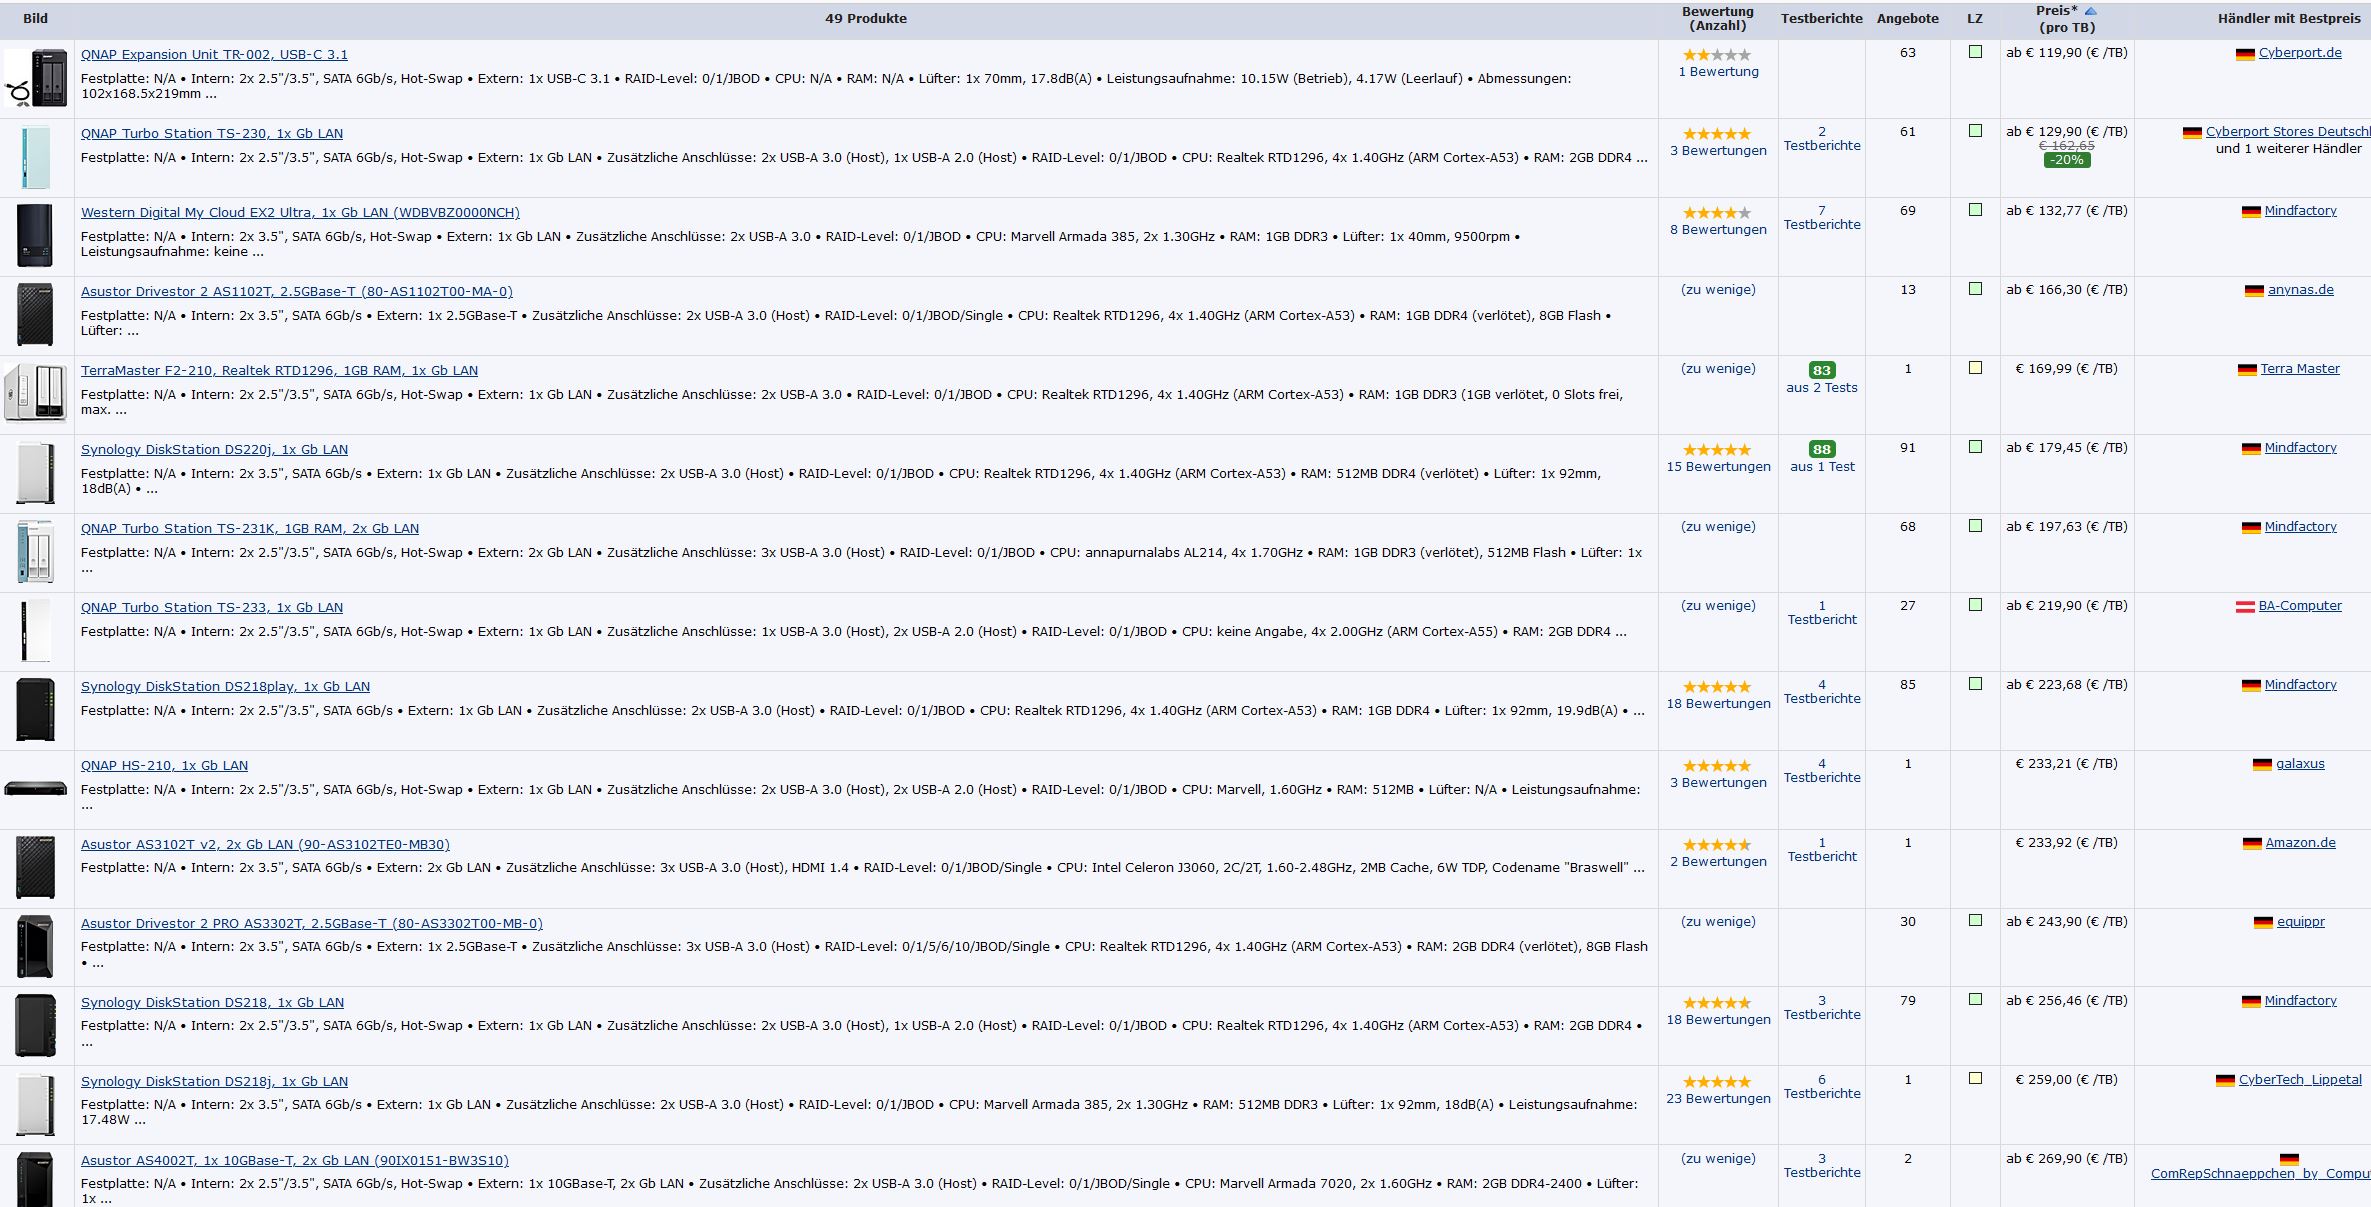Viewport: 2371px width, 1207px height.
Task: Click the LZ availability box for QNAP TS-230
Action: [x=1974, y=131]
